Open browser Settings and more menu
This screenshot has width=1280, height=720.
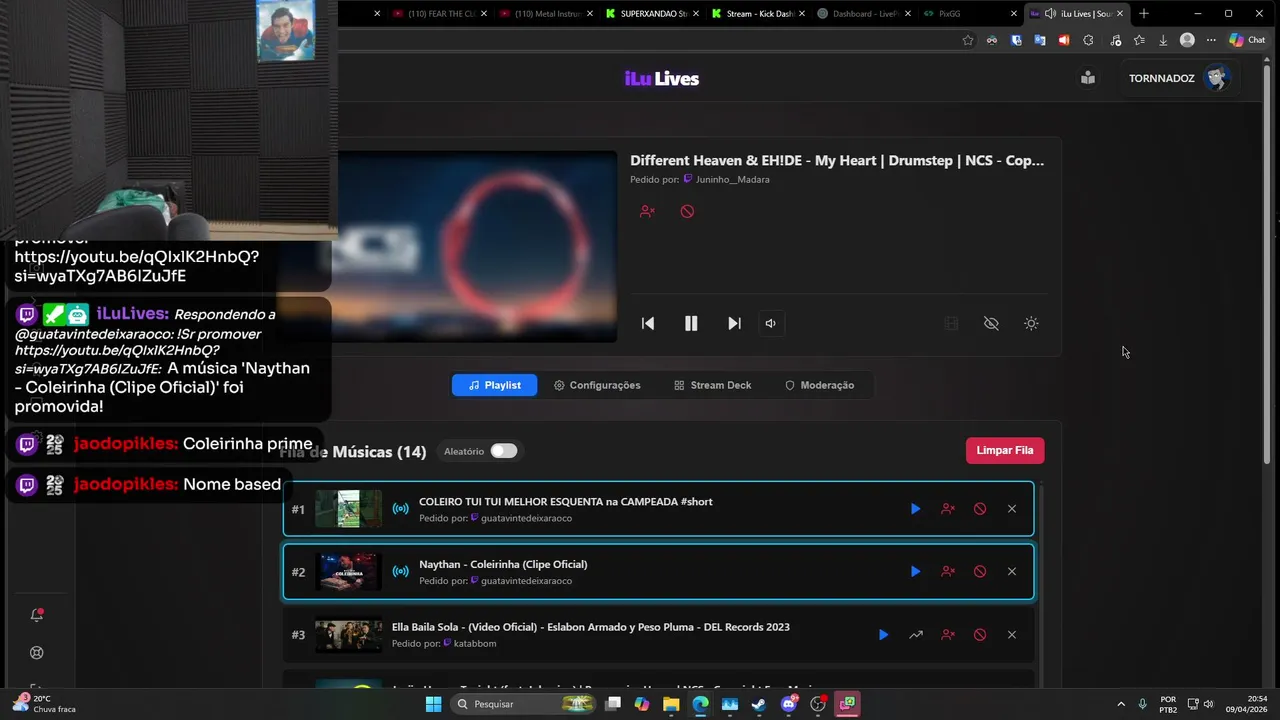1211,40
